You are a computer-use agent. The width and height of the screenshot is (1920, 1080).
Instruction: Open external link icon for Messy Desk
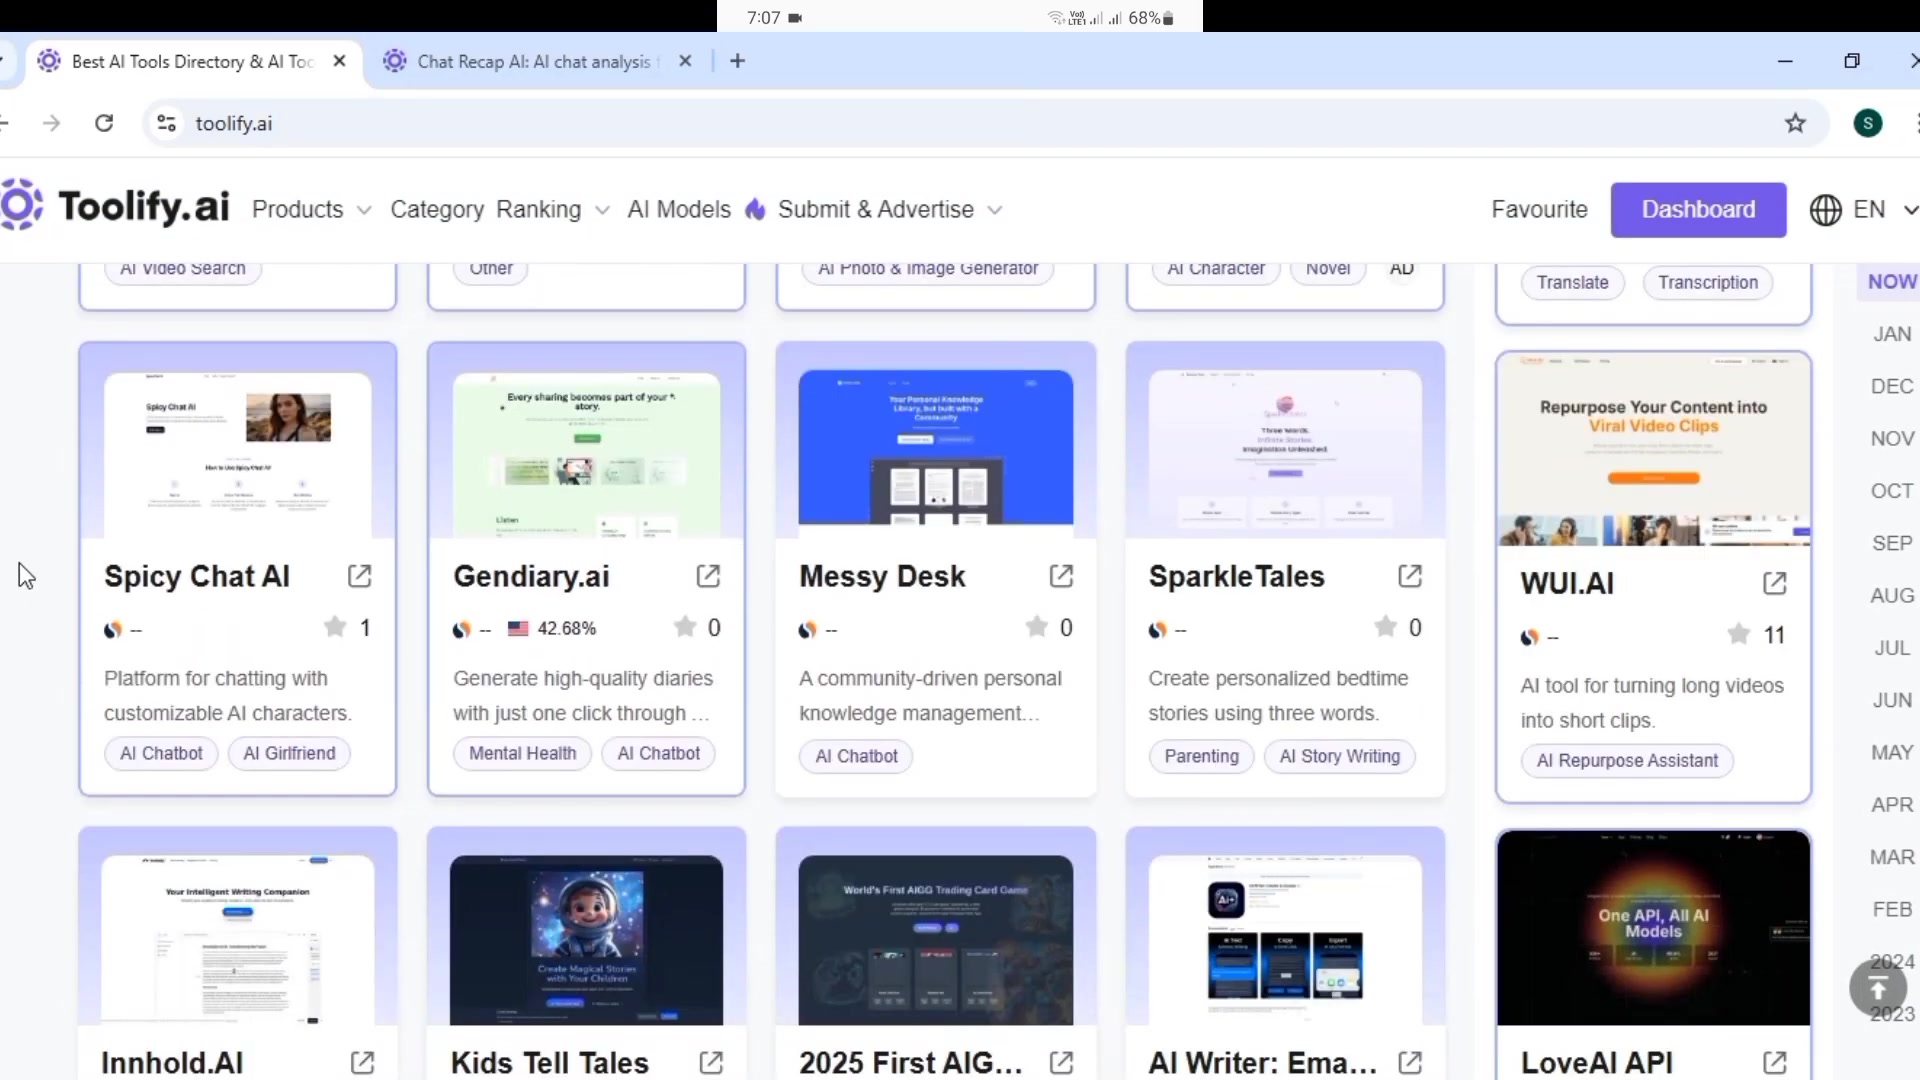(x=1061, y=576)
